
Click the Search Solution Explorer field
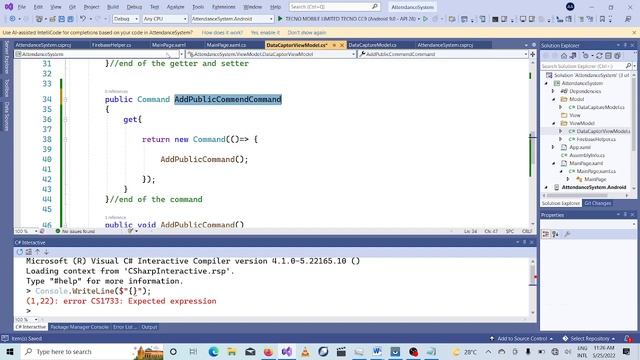[582, 66]
